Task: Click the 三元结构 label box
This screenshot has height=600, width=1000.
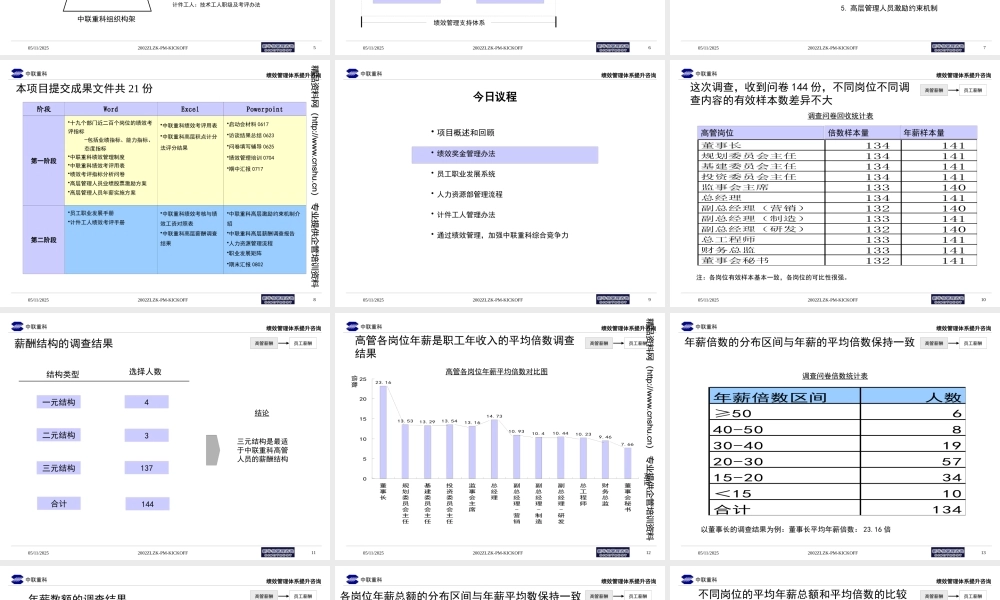Action: pyautogui.click(x=59, y=468)
